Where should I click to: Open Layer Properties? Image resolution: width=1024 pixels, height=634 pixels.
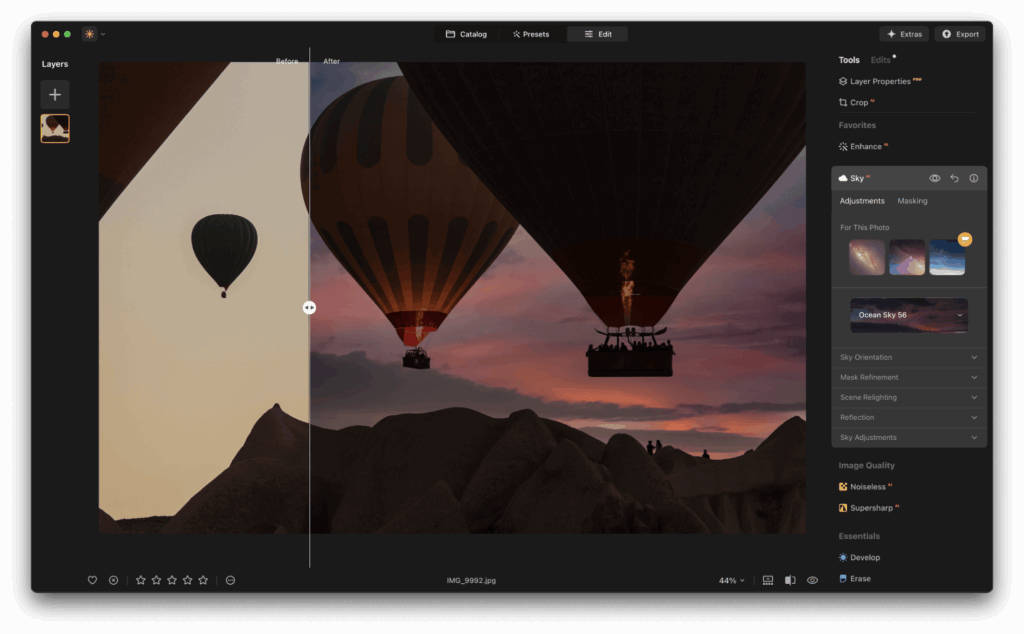879,81
